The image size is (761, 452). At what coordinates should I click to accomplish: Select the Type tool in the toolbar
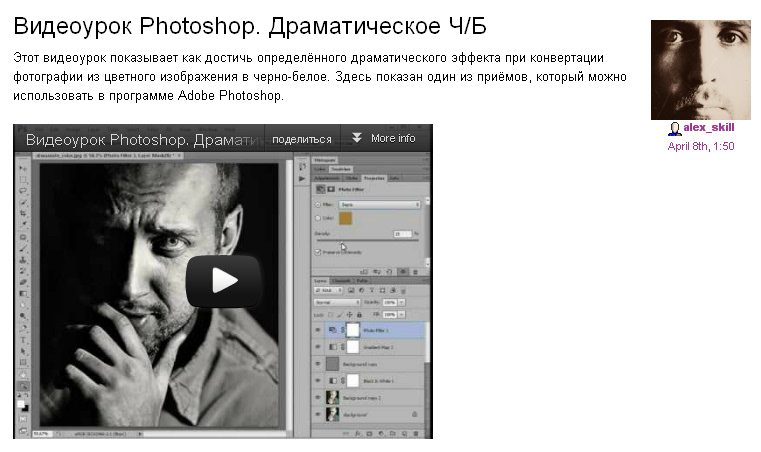point(23,339)
